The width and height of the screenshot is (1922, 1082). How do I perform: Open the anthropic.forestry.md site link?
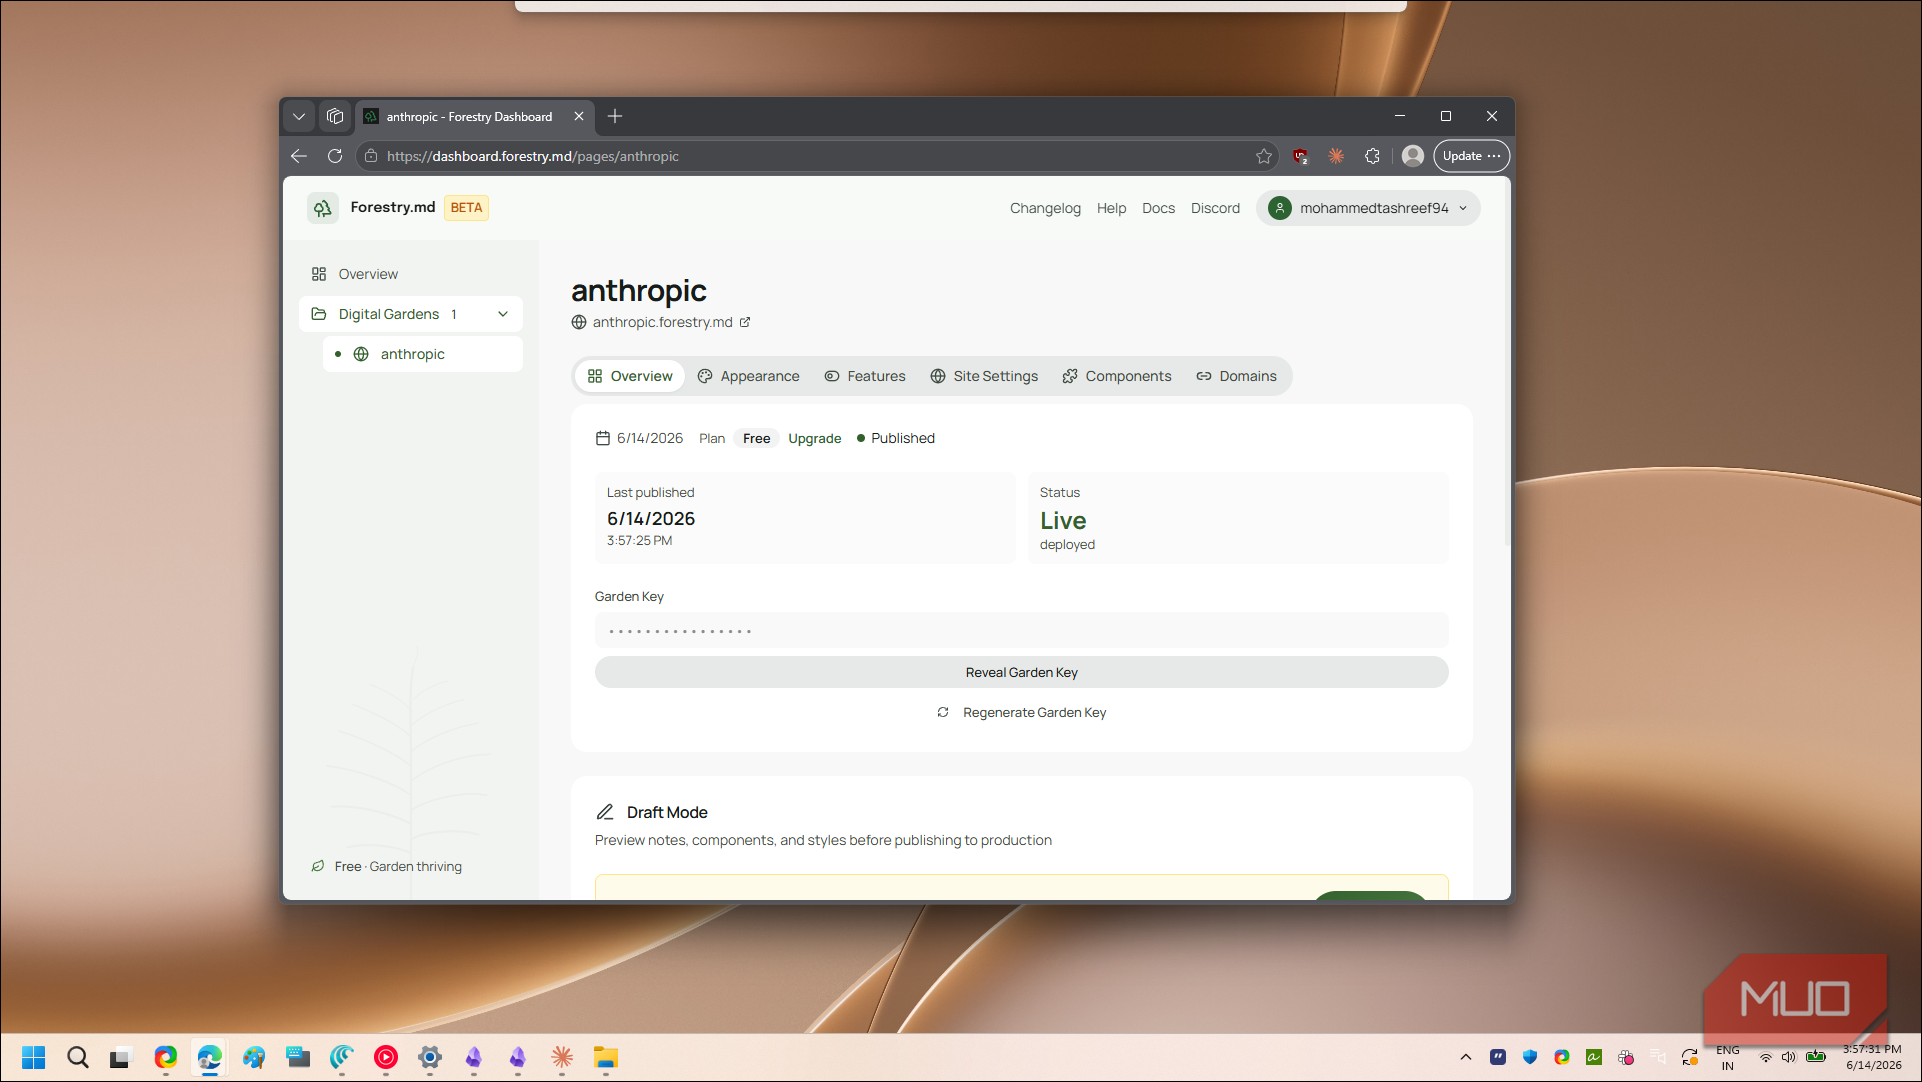(x=662, y=322)
